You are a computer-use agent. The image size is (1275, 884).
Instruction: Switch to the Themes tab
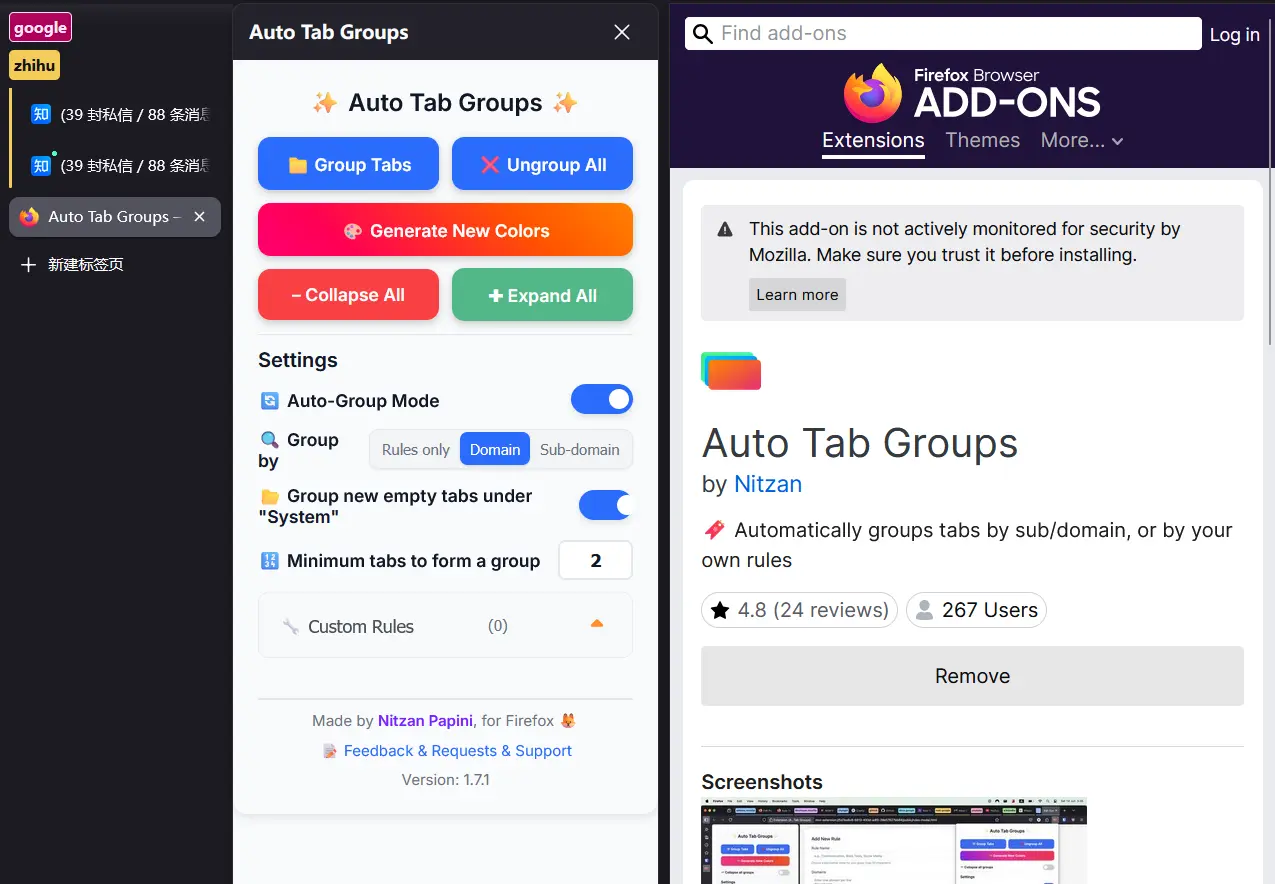click(983, 141)
